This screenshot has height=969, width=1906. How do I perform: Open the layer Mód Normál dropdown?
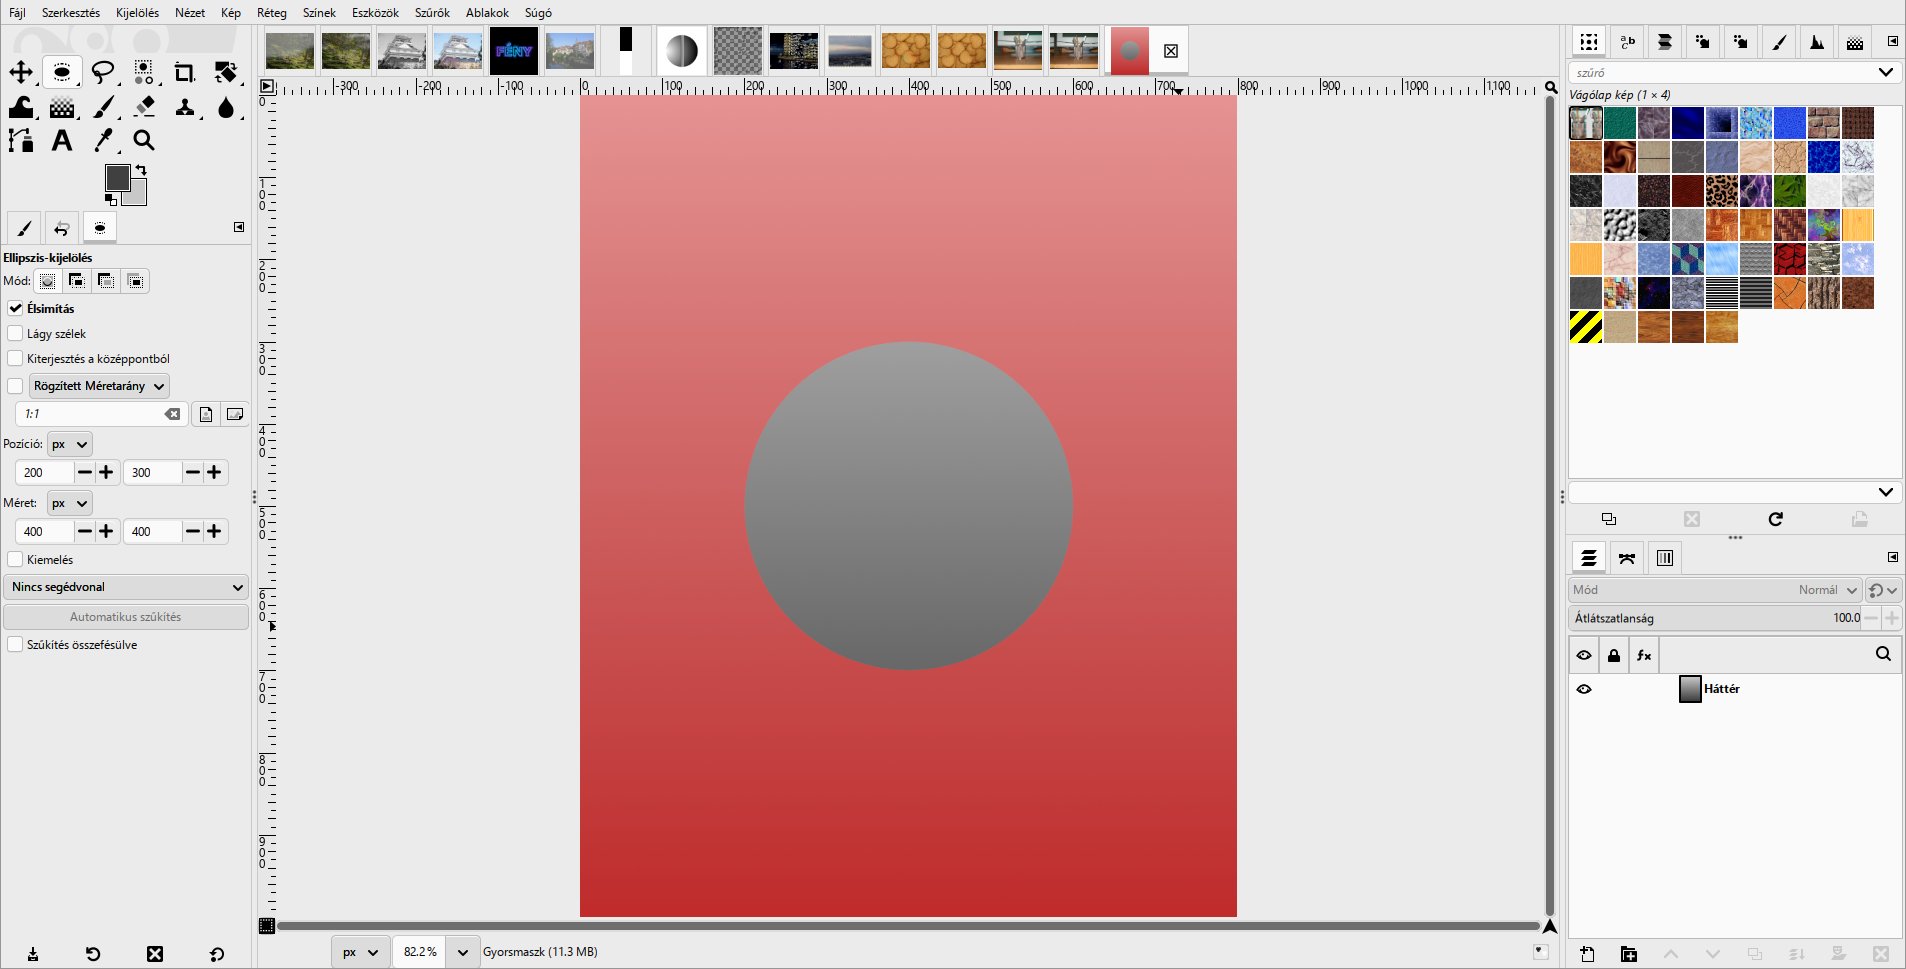[1714, 590]
